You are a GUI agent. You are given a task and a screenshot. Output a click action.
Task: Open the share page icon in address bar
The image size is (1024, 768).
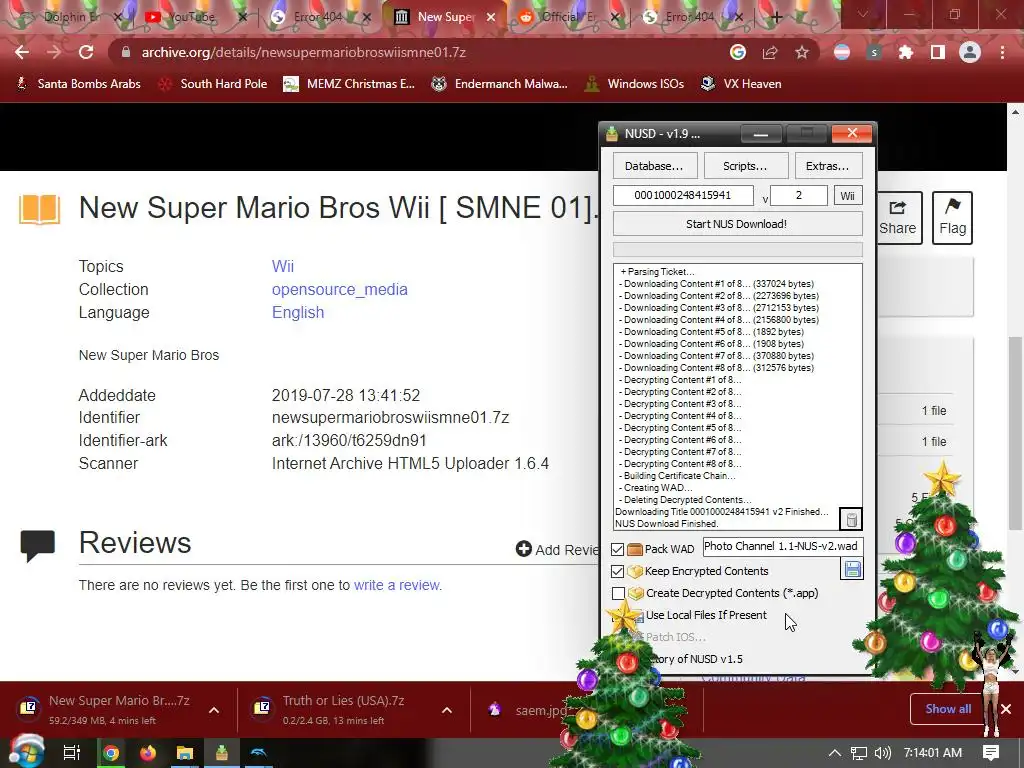(x=770, y=52)
